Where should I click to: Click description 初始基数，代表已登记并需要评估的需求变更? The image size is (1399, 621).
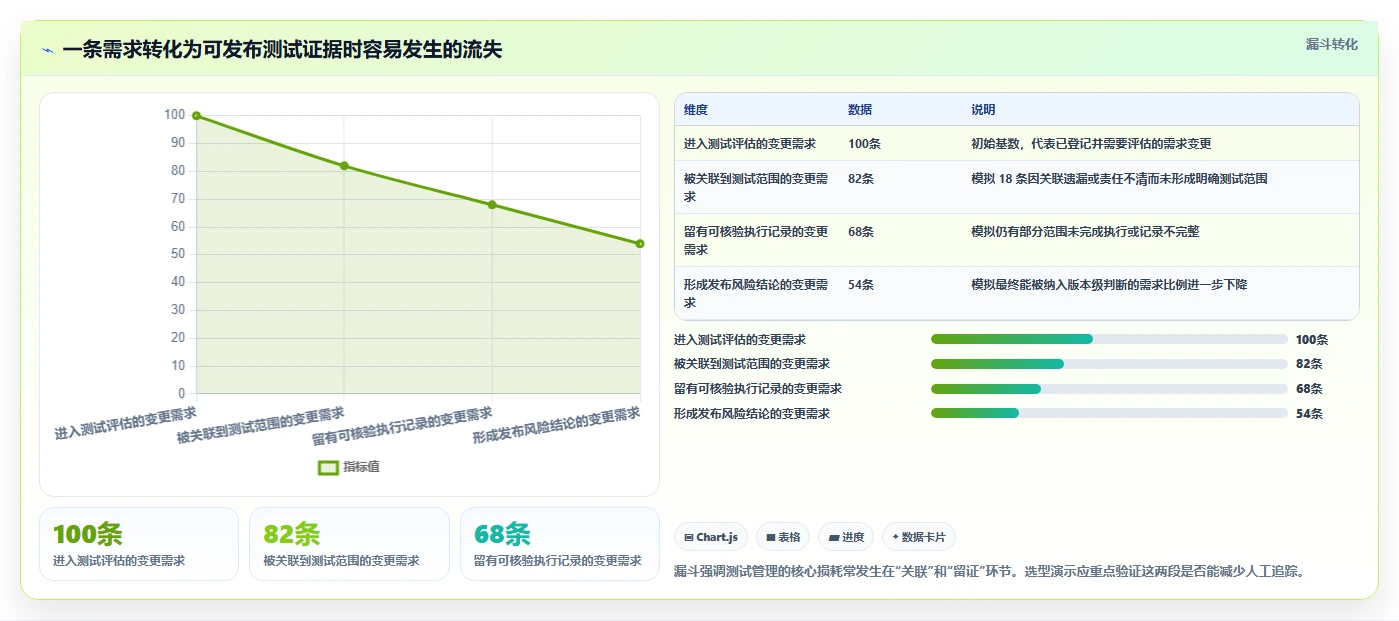point(1091,144)
